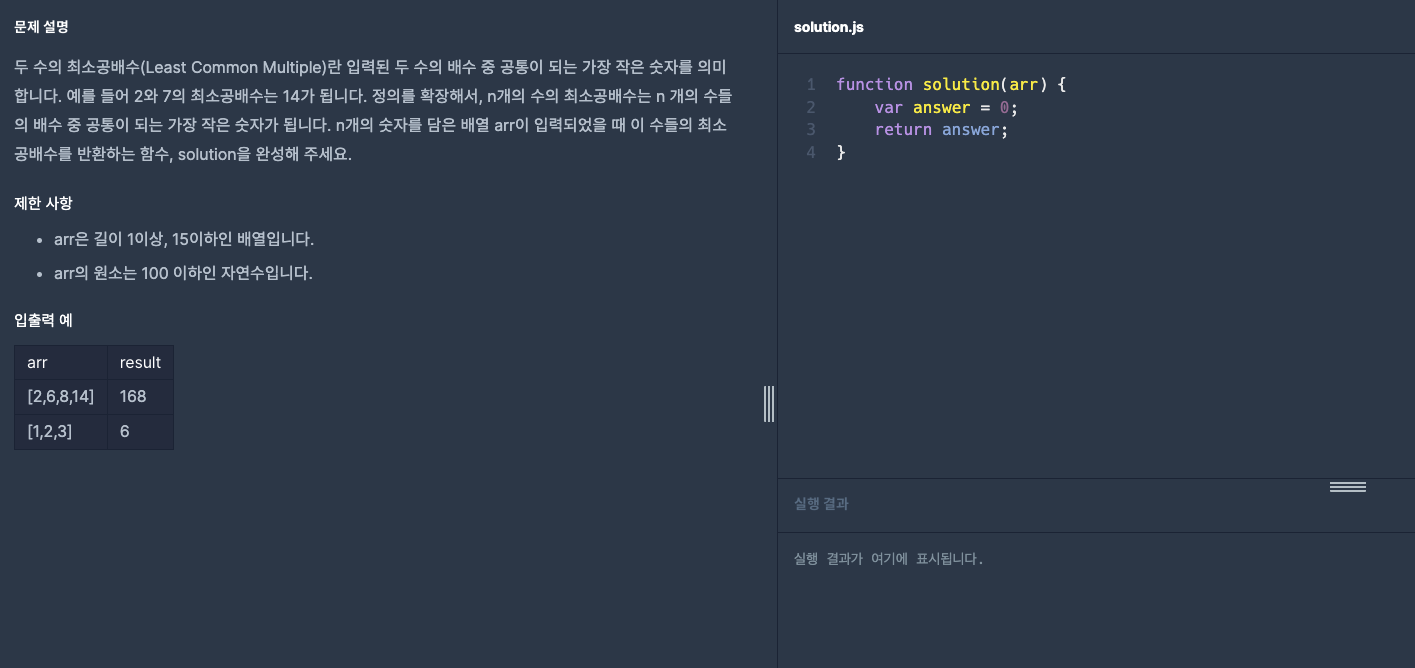Click the '문제 설명' heading
Image resolution: width=1415 pixels, height=668 pixels.
tap(42, 27)
